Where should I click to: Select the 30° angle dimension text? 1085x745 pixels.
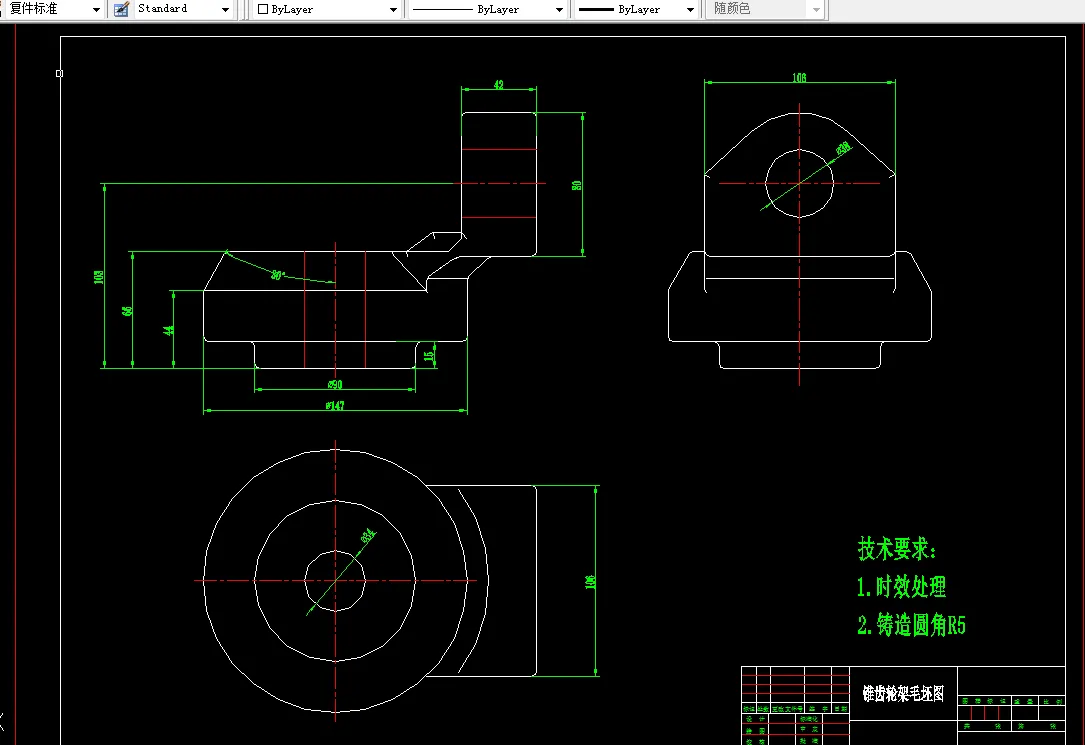278,275
